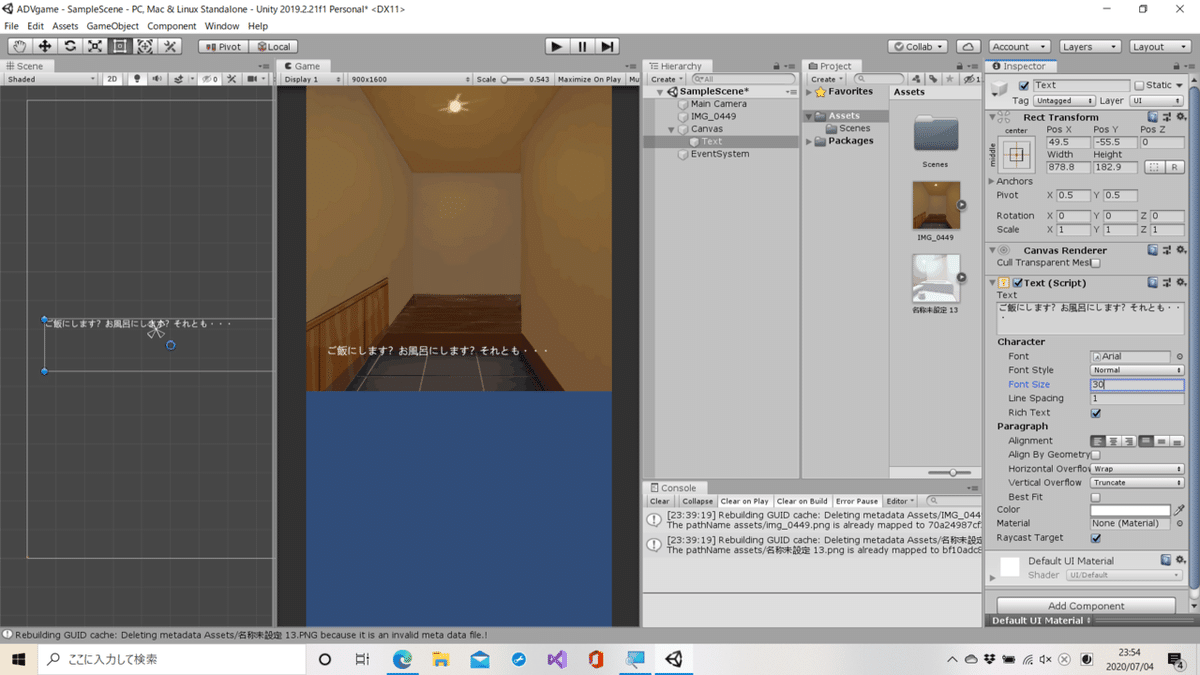
Task: Disable the Text (Script) component checkbox
Action: [1017, 283]
